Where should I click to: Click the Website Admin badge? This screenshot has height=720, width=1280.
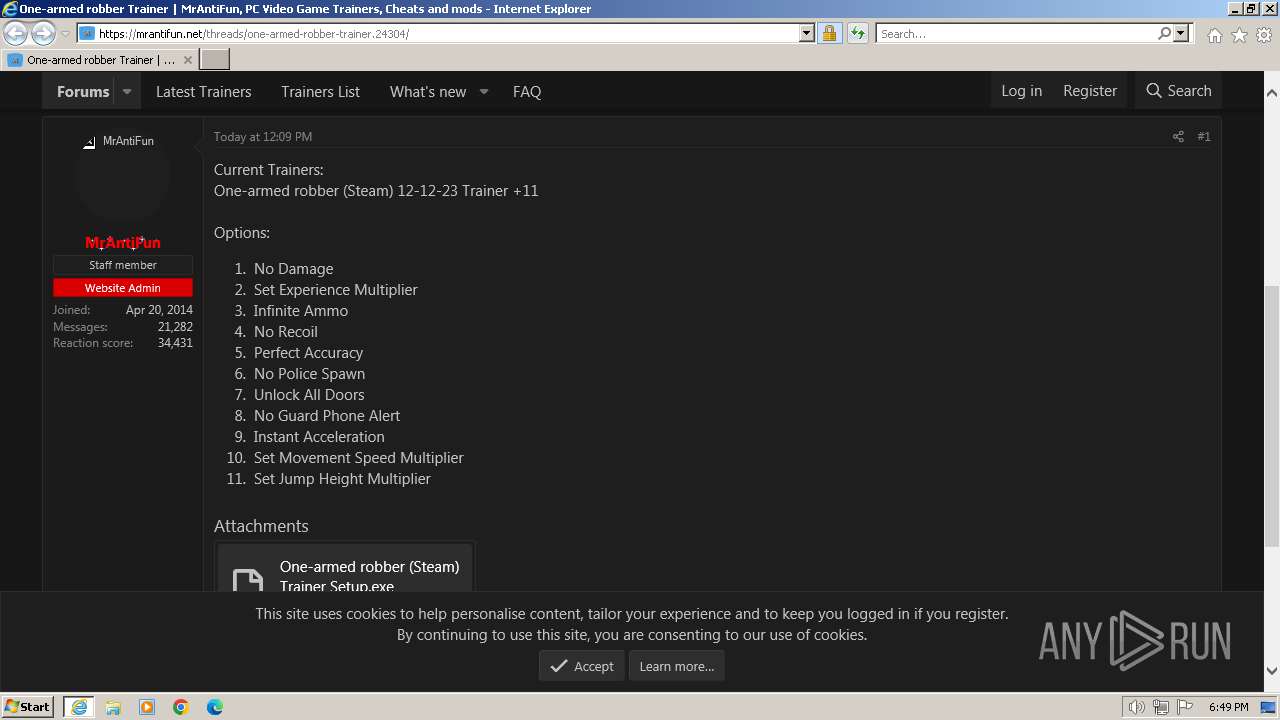pyautogui.click(x=122, y=288)
